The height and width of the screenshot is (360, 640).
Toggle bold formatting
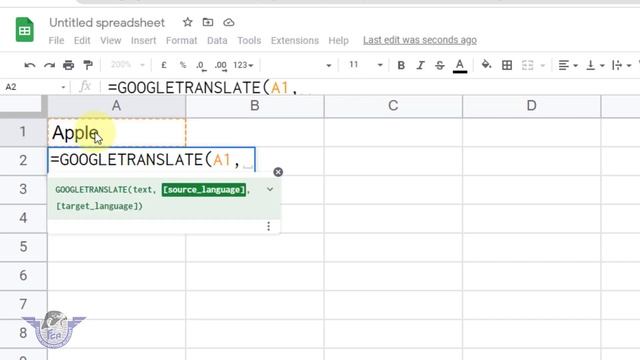point(401,65)
